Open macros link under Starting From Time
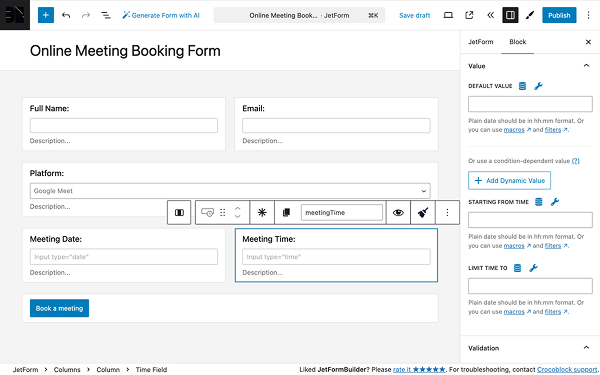Viewport: 600px width, 375px height. pos(514,246)
